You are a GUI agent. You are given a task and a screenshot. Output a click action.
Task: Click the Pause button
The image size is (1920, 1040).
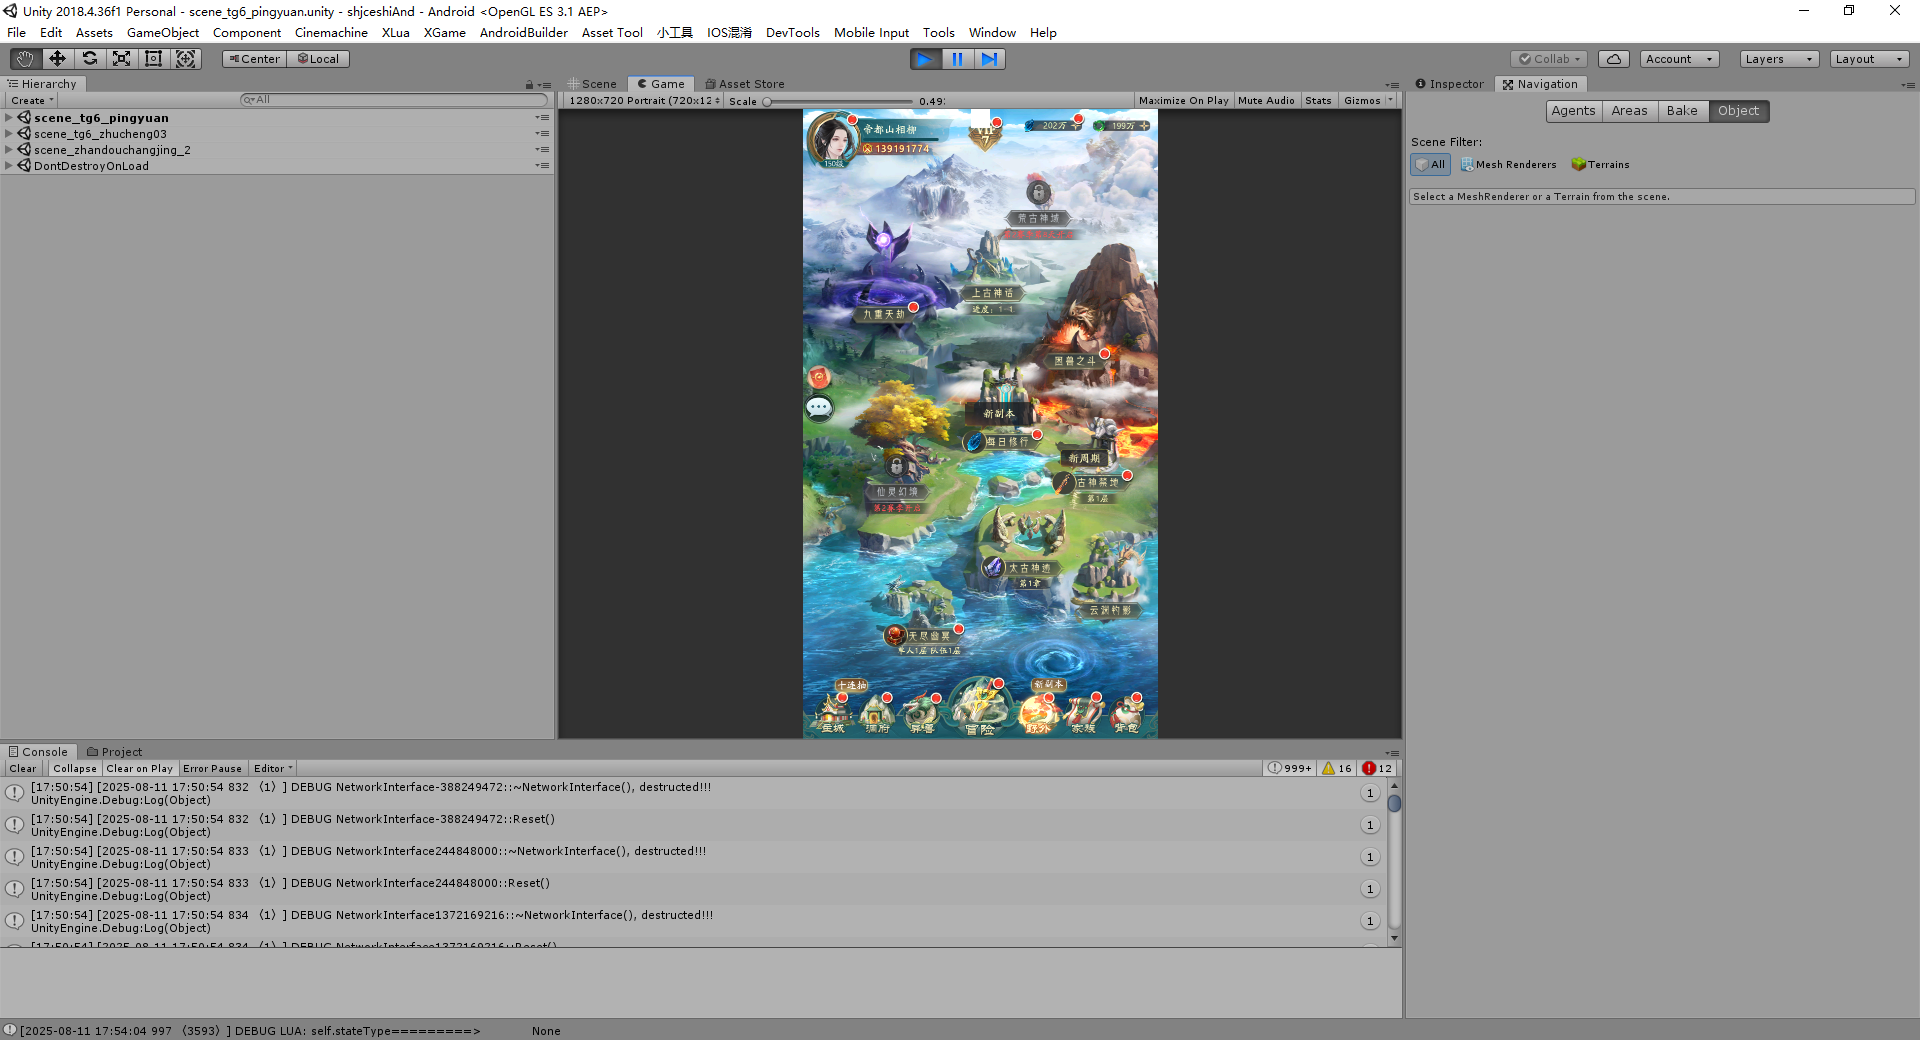[x=957, y=59]
